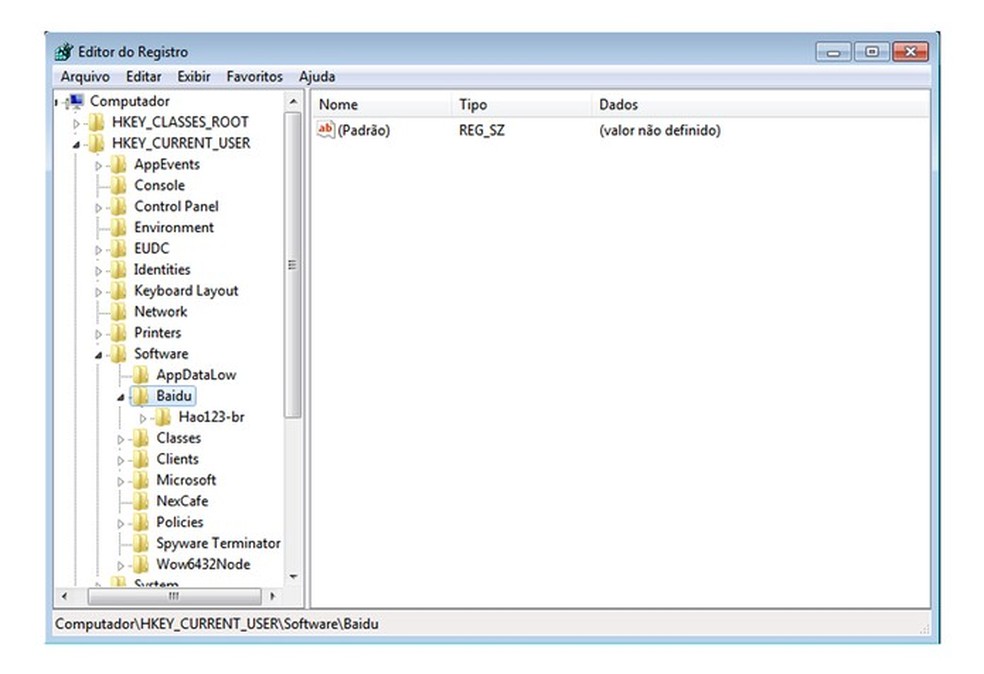Collapse the HKEY_CURRENT_USER key
Screen dimensions: 984x674
[76, 144]
